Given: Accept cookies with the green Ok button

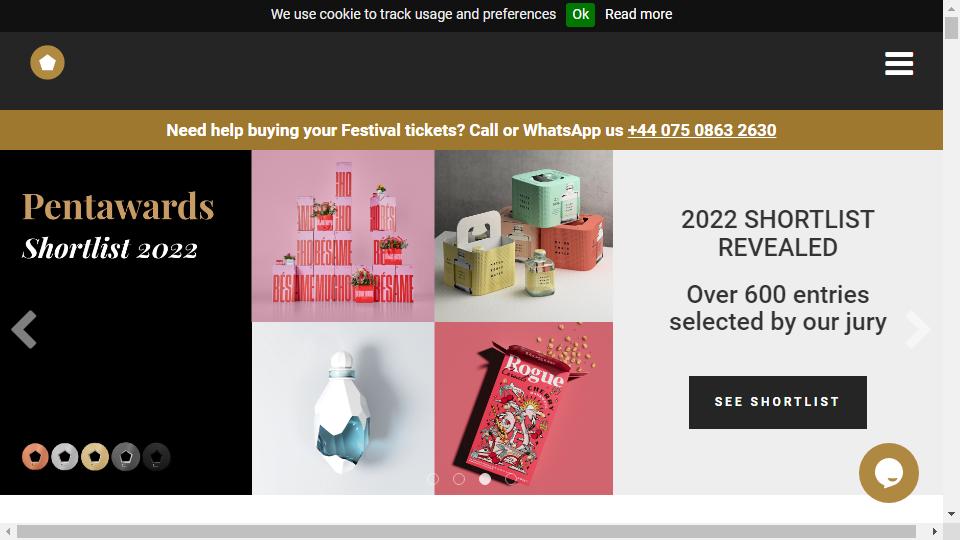Looking at the screenshot, I should click(580, 14).
